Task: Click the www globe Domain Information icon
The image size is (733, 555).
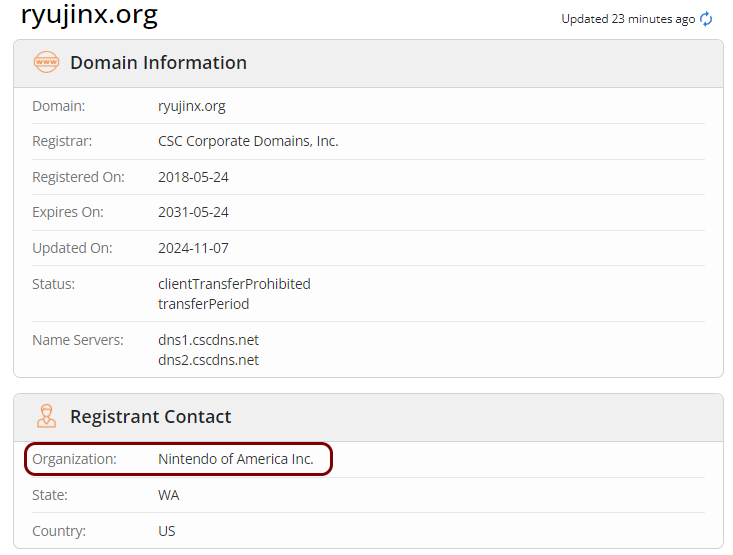Action: coord(46,63)
